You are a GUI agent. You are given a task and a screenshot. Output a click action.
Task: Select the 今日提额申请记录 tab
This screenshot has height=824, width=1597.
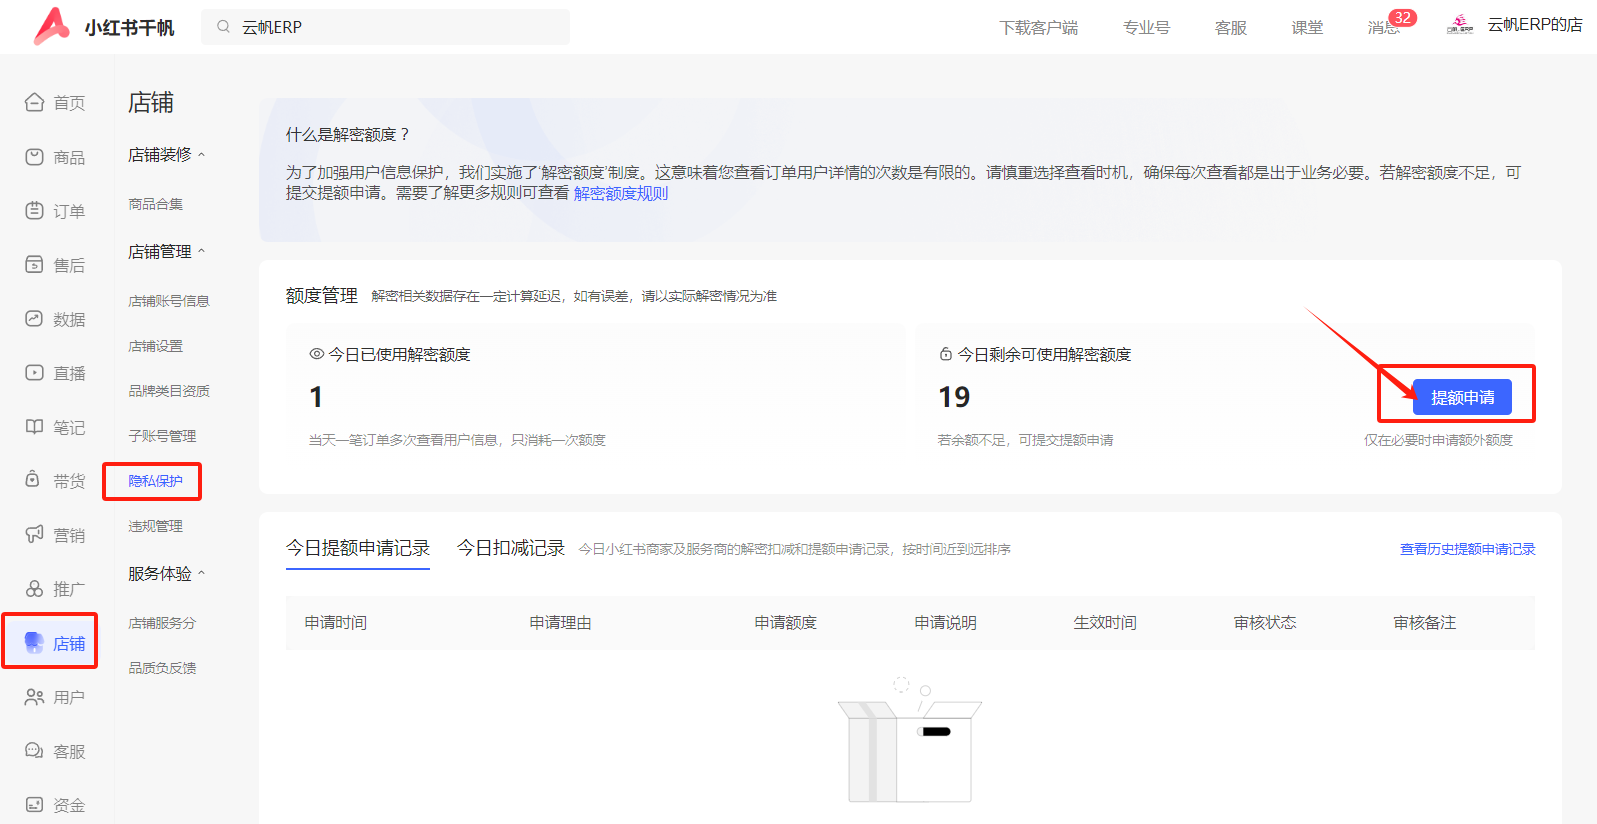[357, 548]
